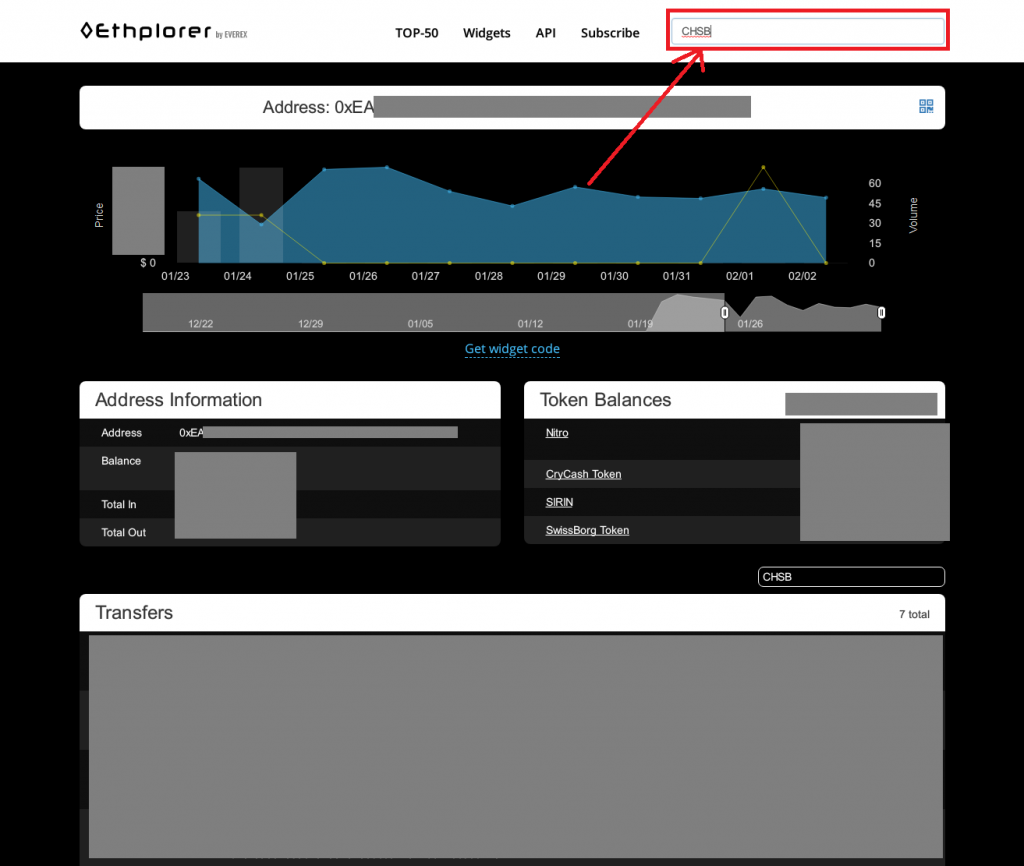This screenshot has height=866, width=1024.
Task: Go to the Widgets page
Action: point(486,33)
